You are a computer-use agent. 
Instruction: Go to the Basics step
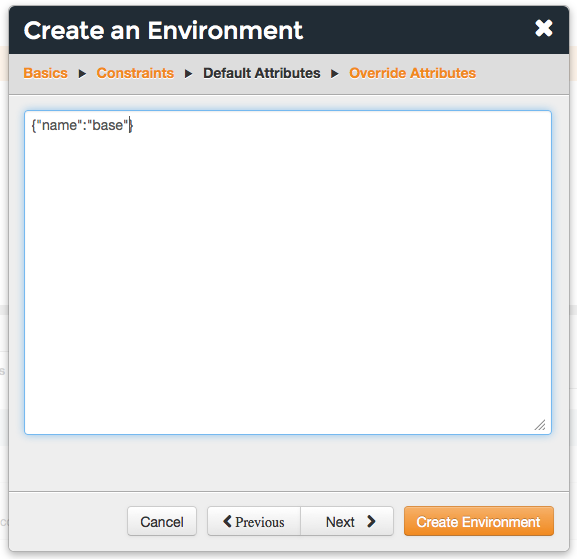[46, 73]
